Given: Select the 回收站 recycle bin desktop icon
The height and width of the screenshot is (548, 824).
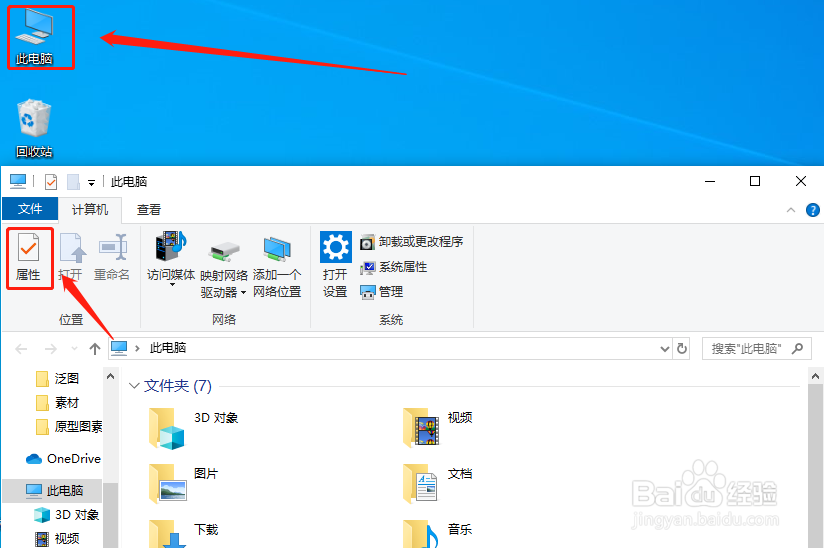Looking at the screenshot, I should click(34, 129).
